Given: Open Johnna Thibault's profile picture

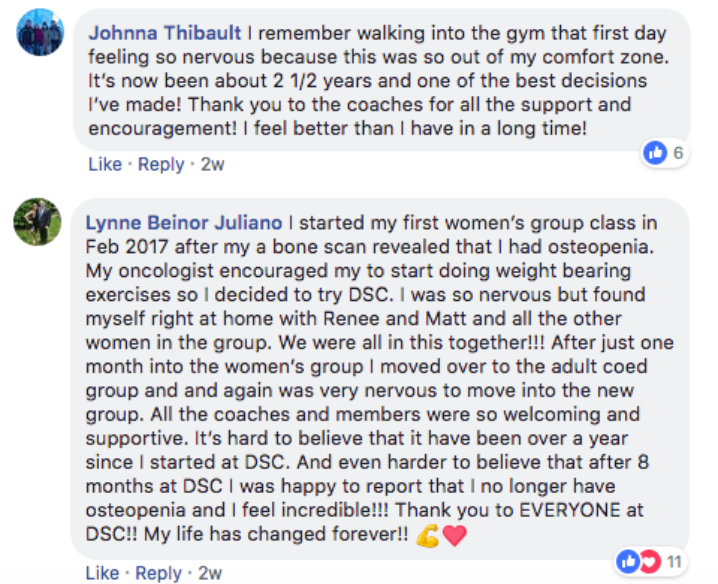Looking at the screenshot, I should point(40,32).
